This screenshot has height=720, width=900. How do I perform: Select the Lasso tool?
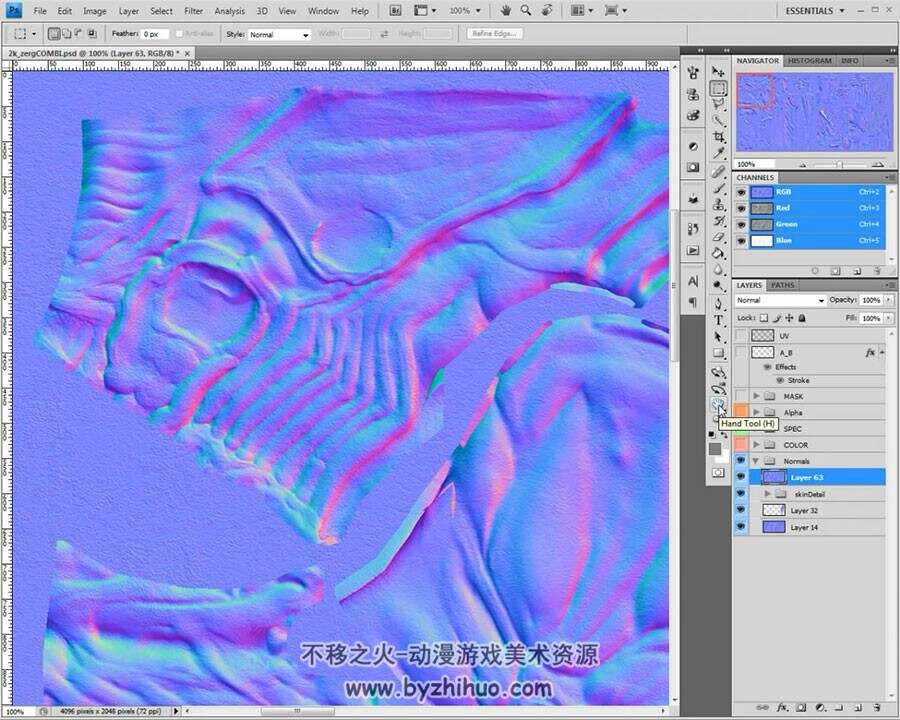[718, 104]
